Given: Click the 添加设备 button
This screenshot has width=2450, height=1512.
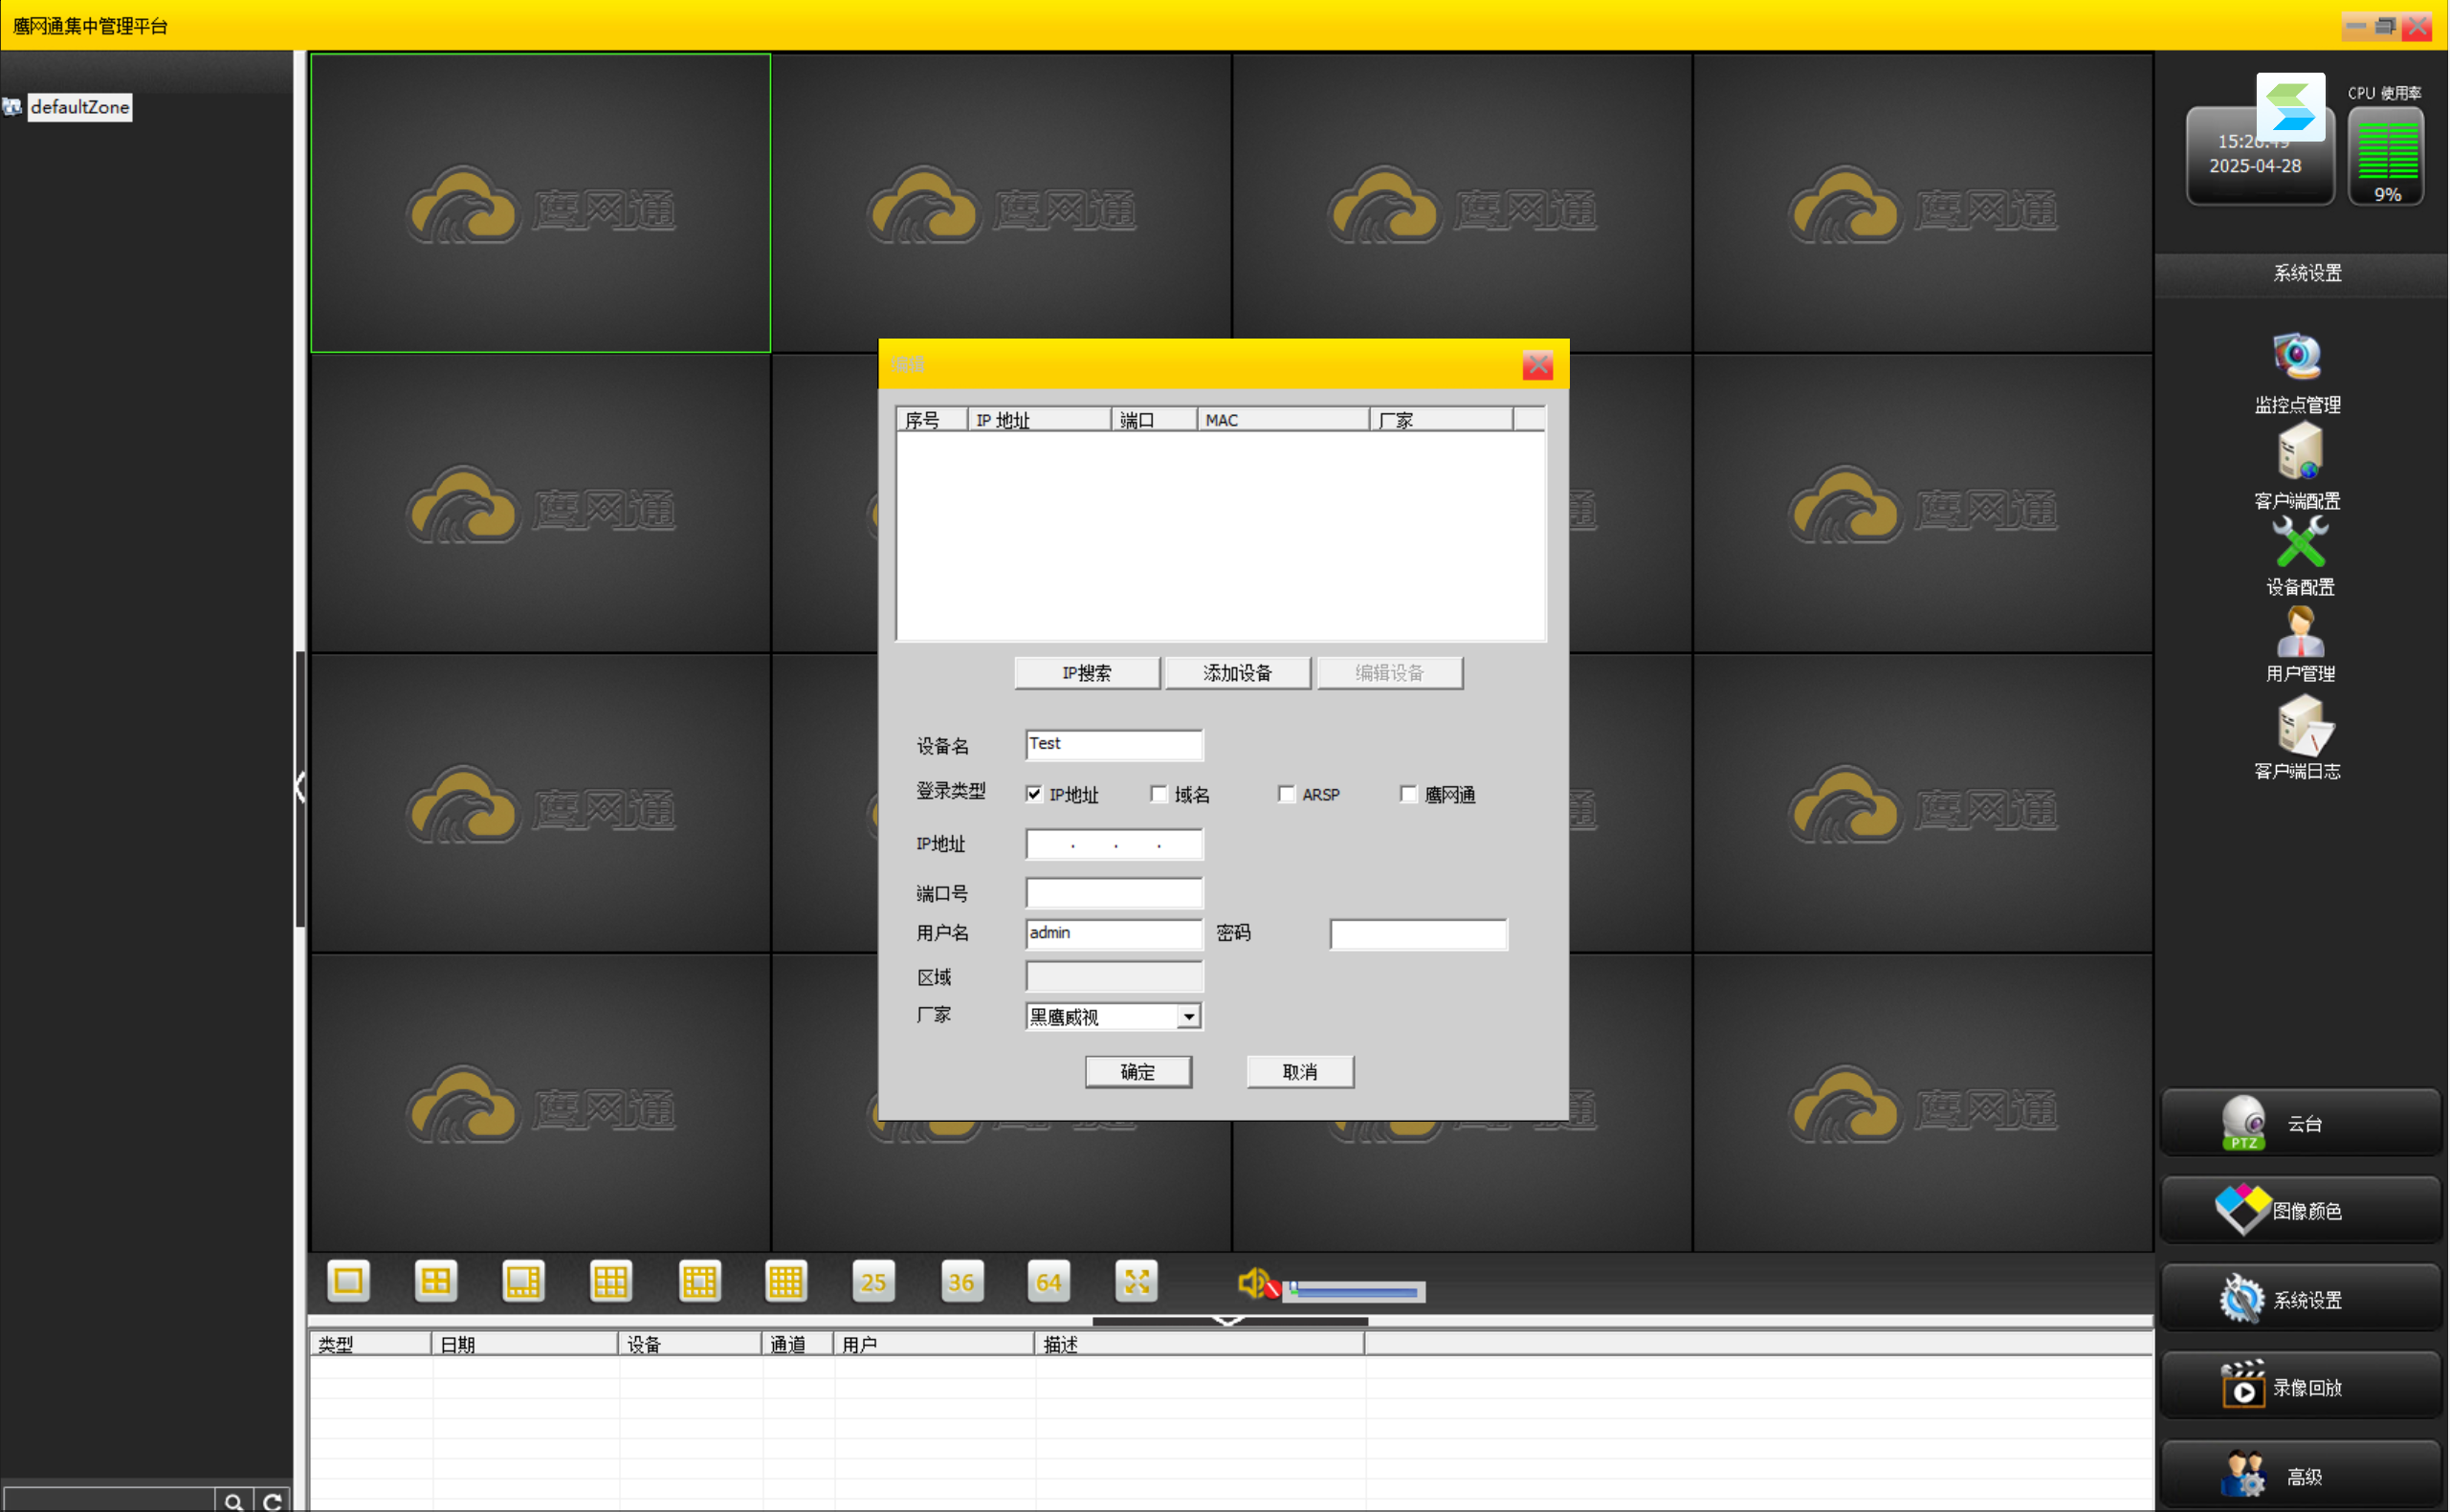Looking at the screenshot, I should click(x=1238, y=673).
